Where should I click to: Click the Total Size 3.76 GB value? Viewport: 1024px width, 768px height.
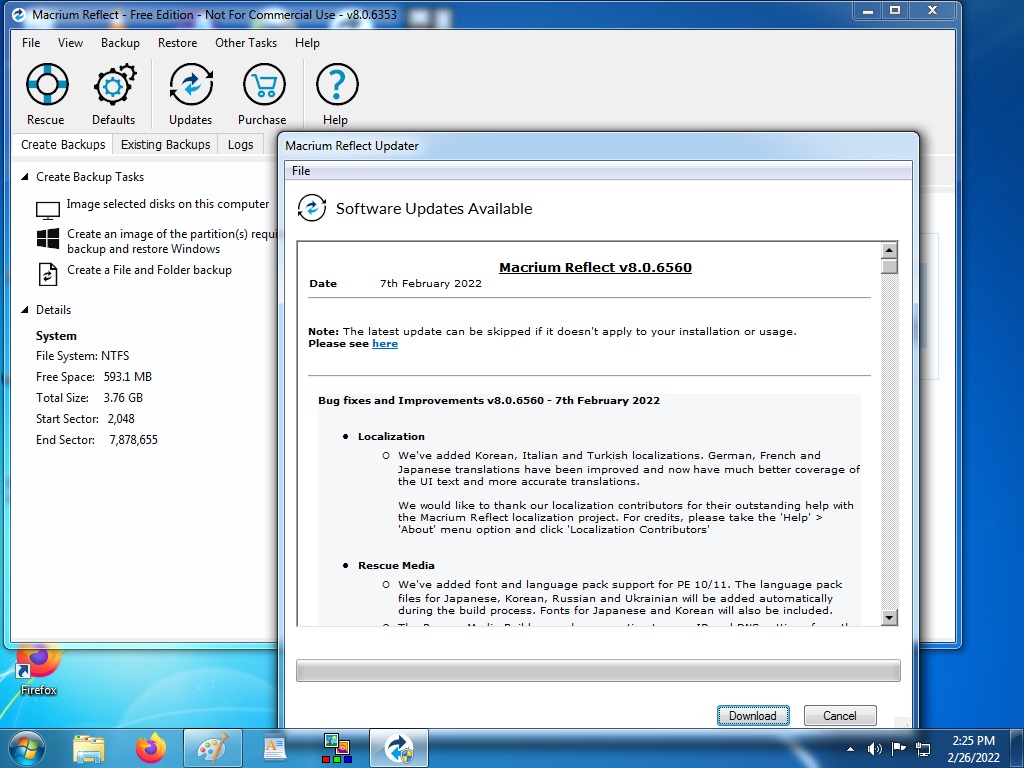pos(123,398)
